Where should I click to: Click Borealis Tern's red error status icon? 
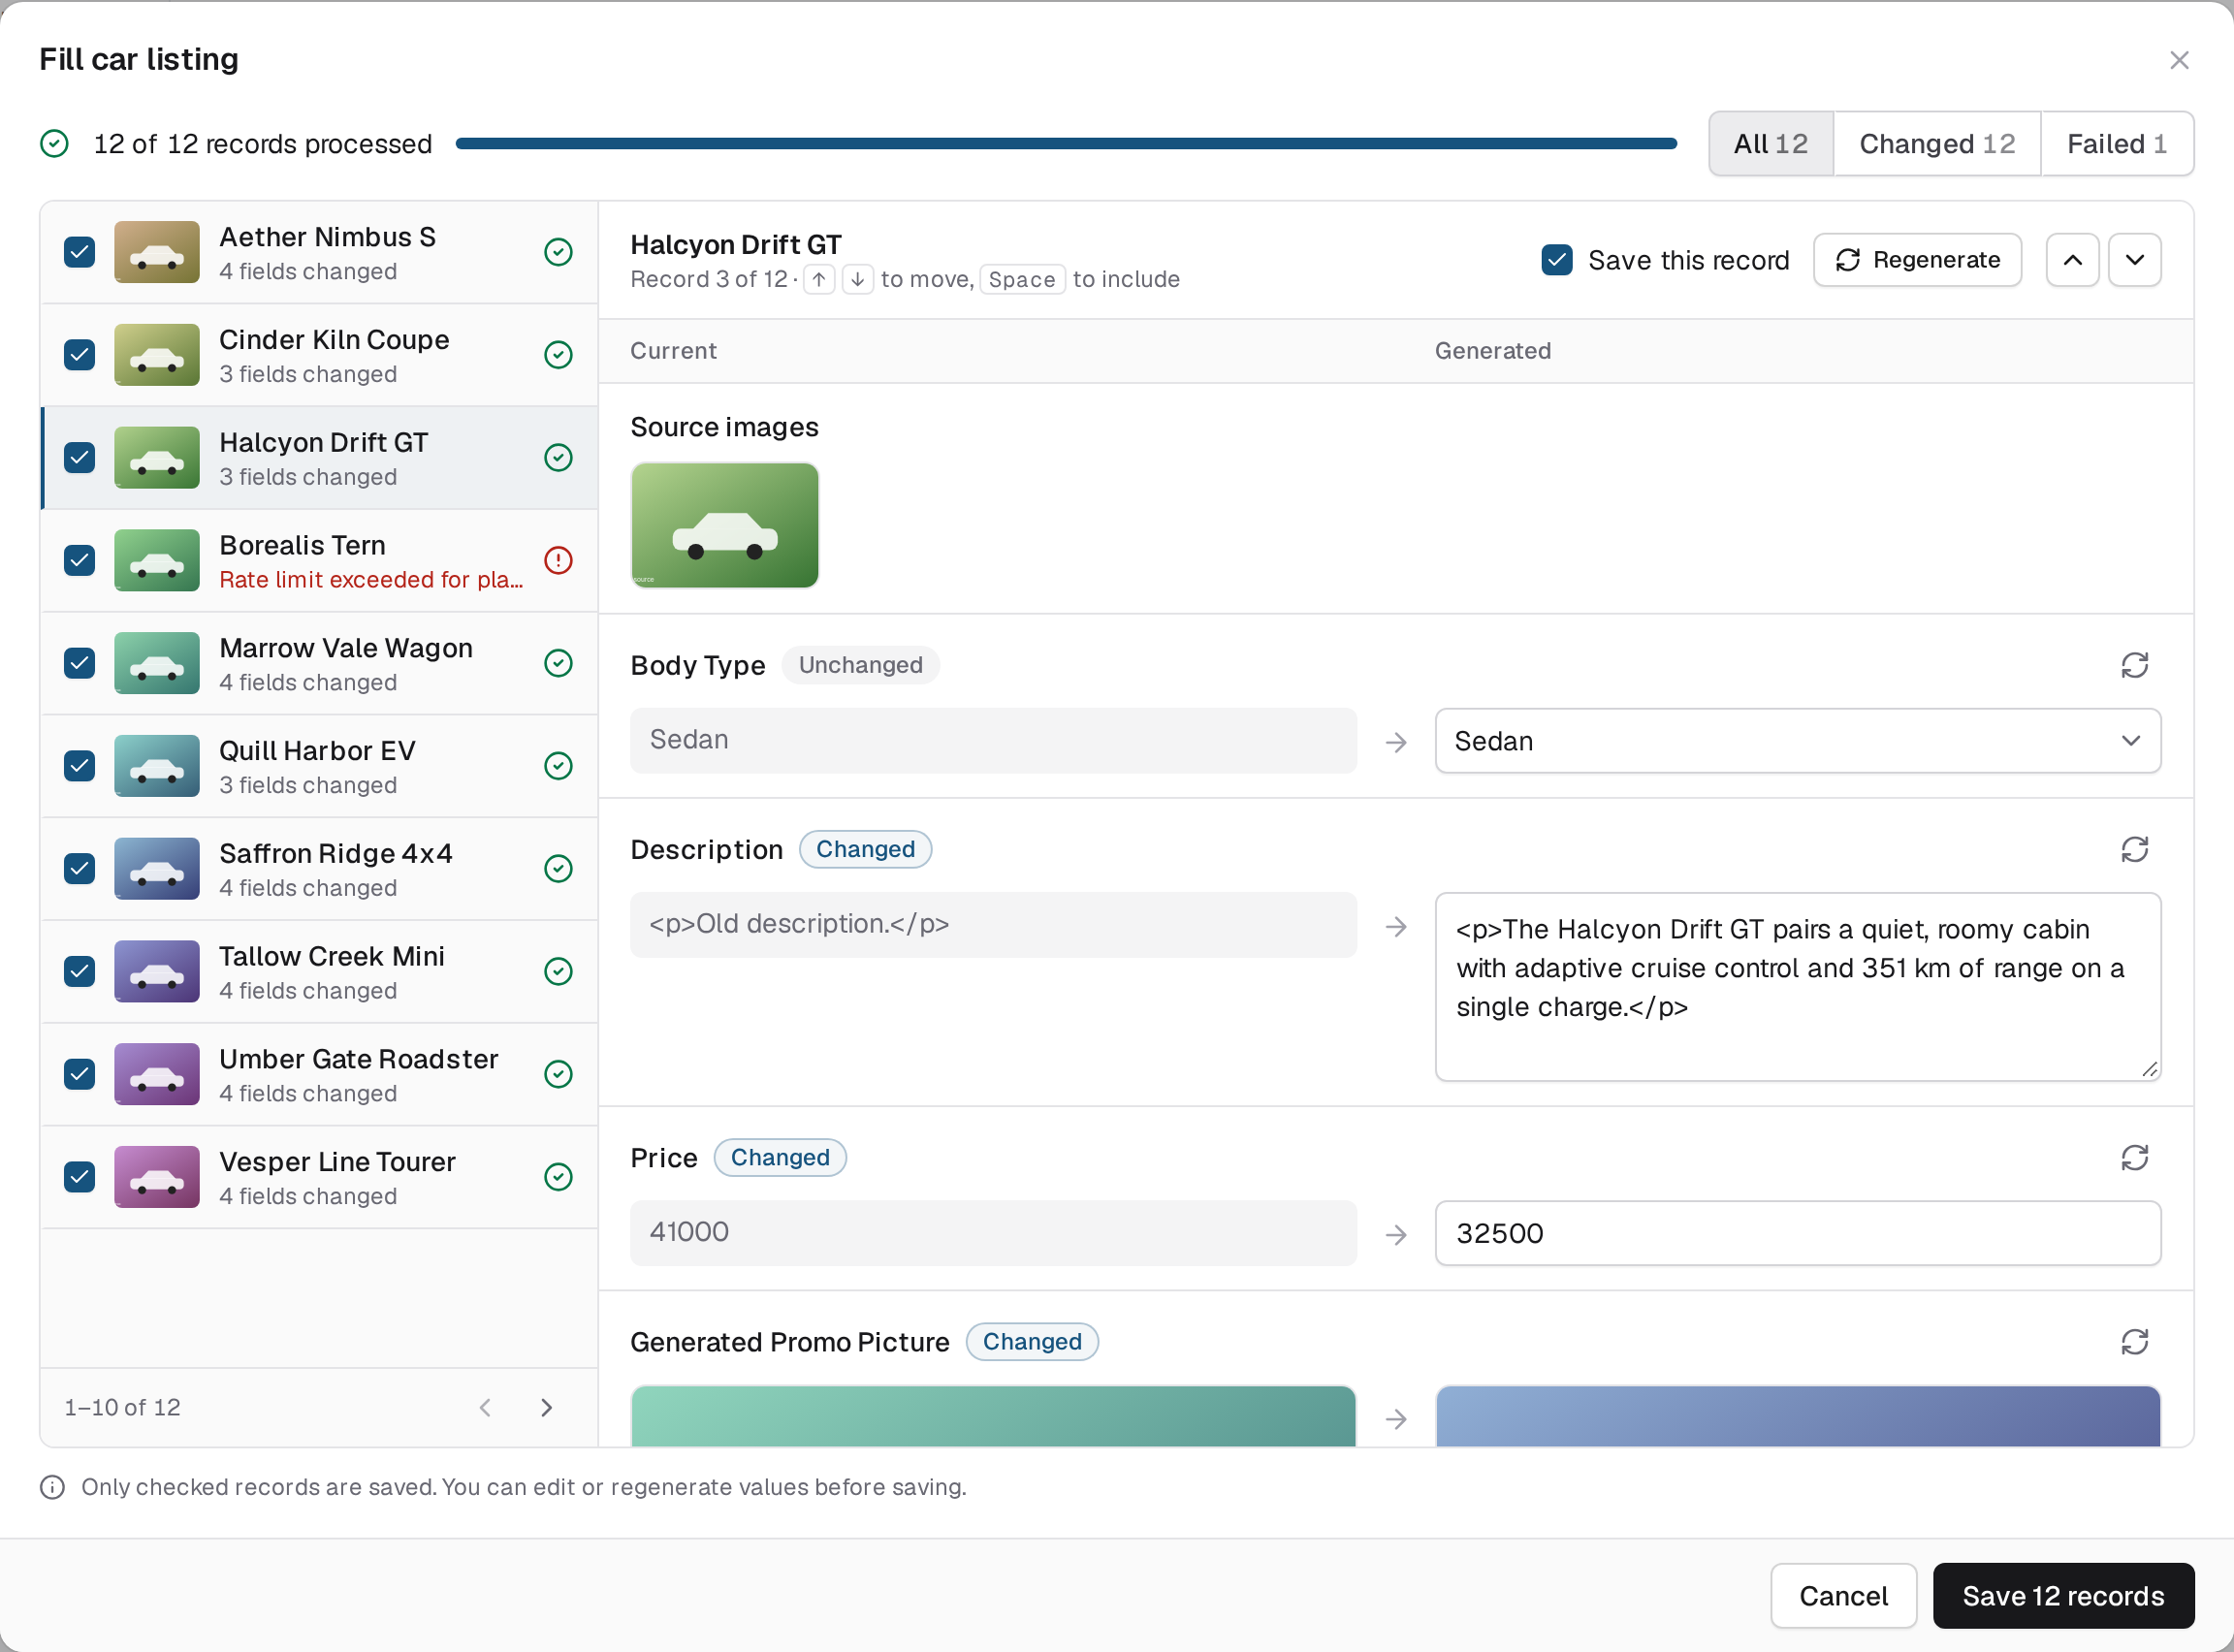(x=558, y=560)
